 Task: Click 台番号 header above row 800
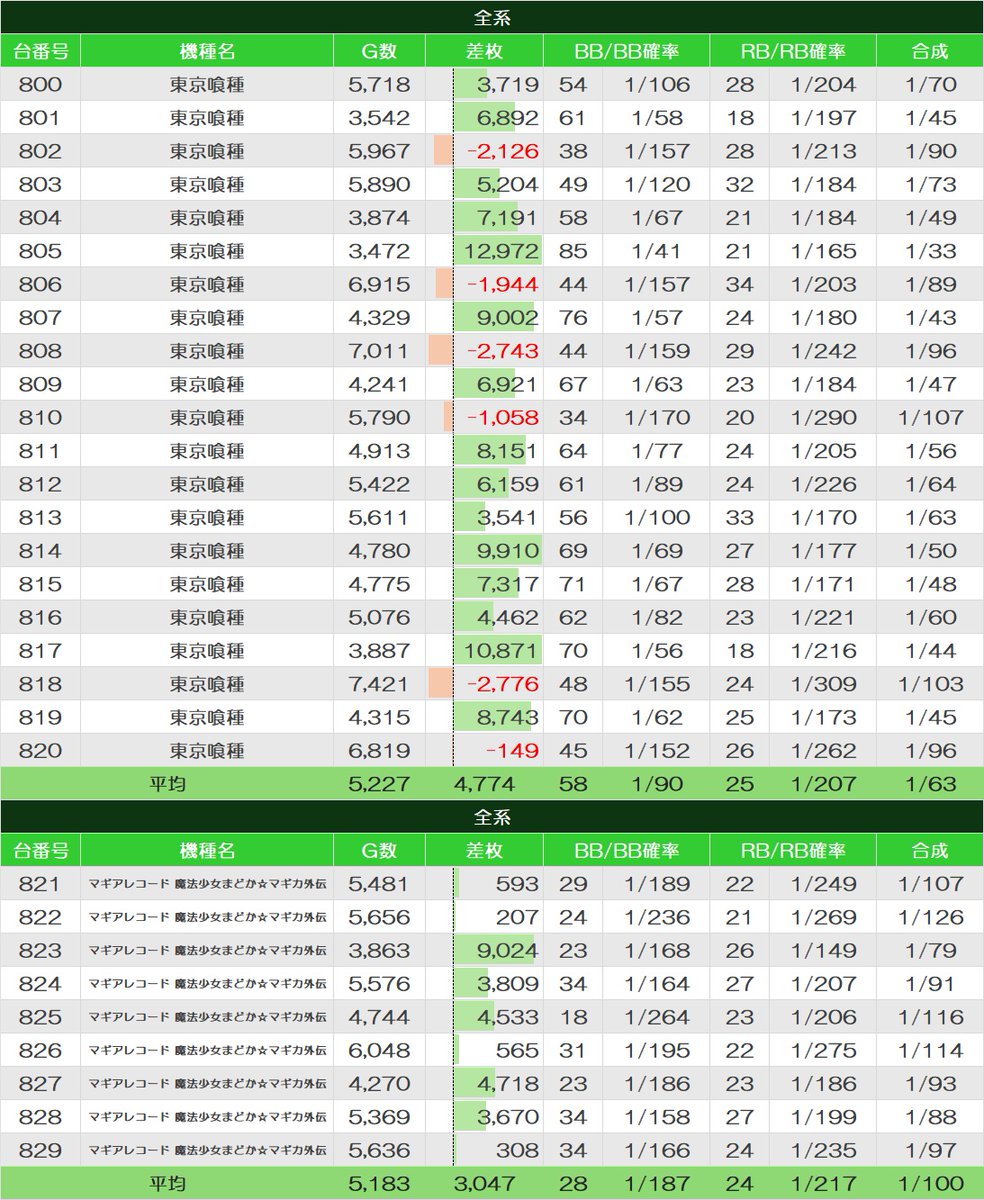pyautogui.click(x=40, y=51)
